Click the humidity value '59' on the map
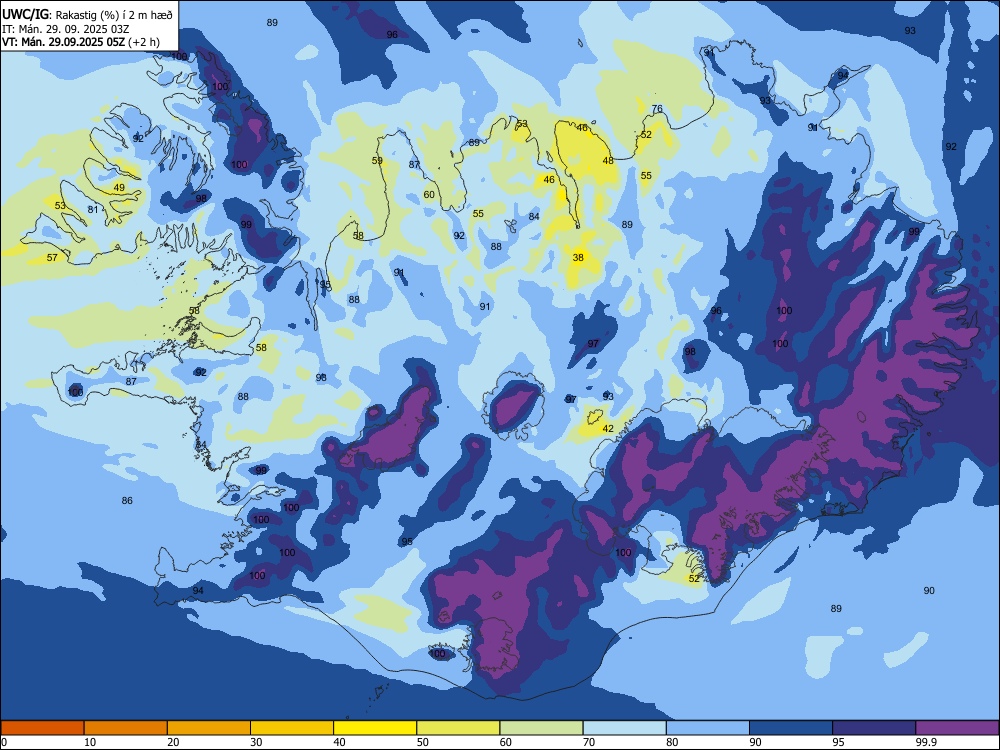This screenshot has height=750, width=1000. coord(377,161)
